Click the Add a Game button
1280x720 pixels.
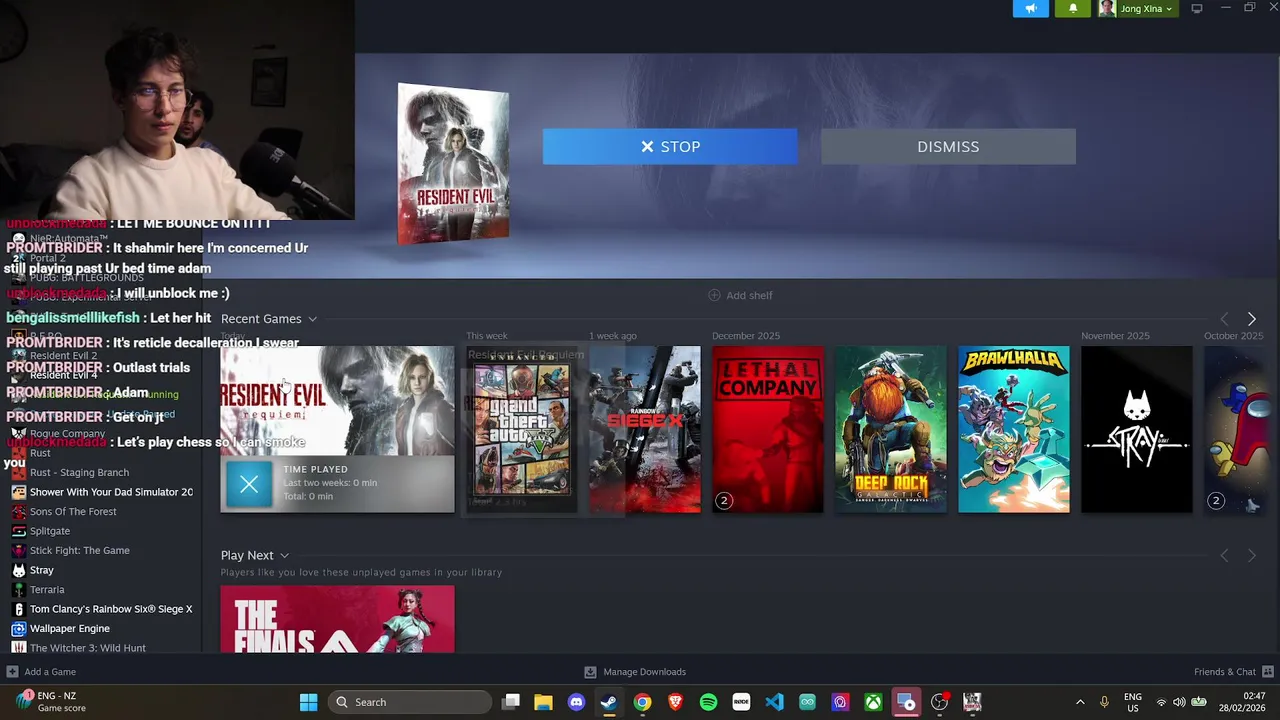41,672
